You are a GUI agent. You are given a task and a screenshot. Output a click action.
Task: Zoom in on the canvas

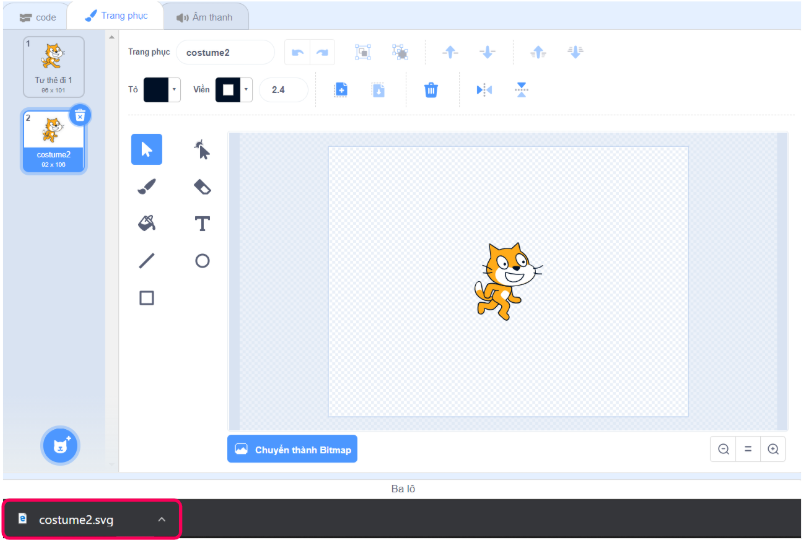point(773,449)
